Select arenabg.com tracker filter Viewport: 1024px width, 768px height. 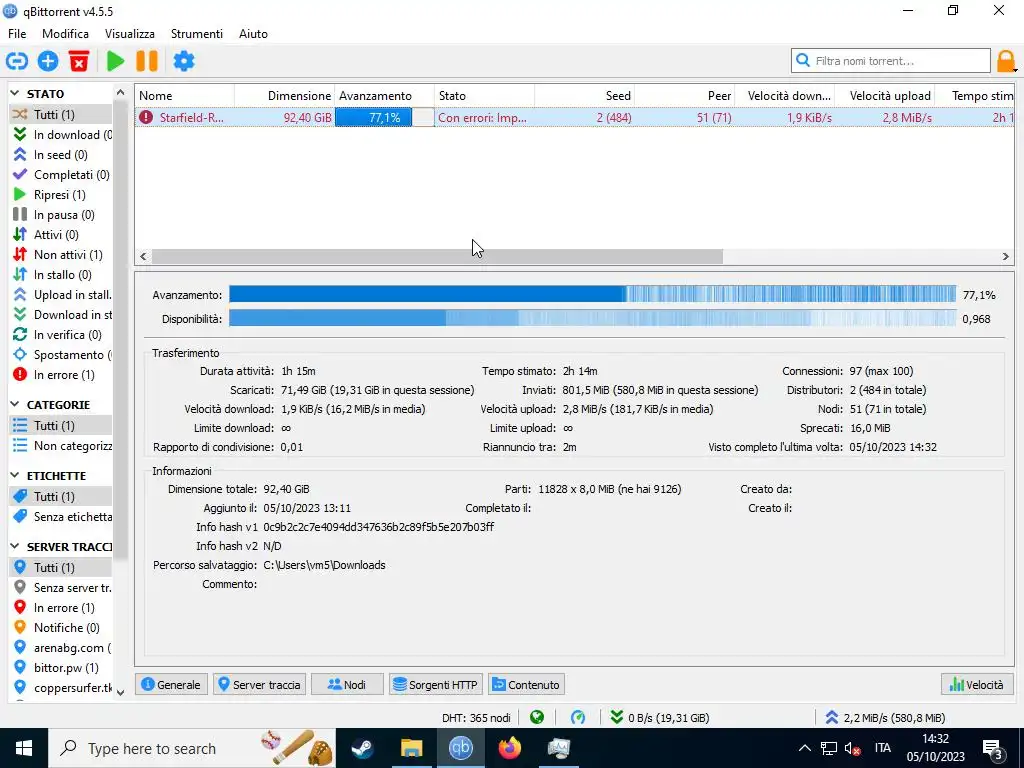pyautogui.click(x=62, y=648)
